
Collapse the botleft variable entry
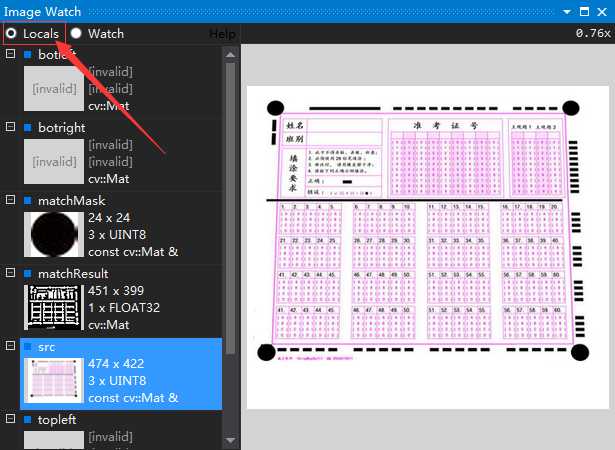(x=10, y=54)
